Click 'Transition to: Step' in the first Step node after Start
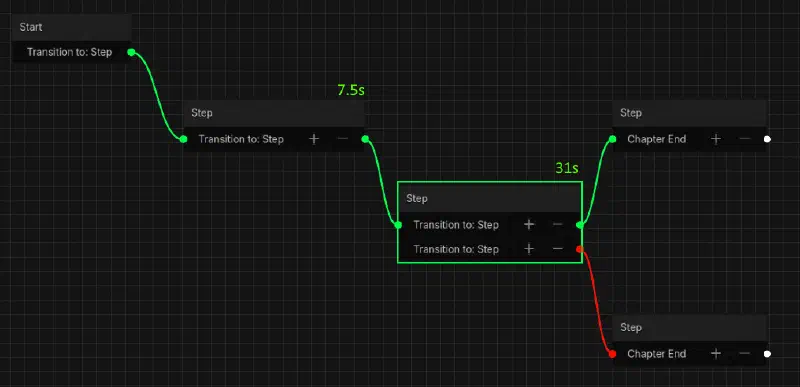The image size is (800, 387). tap(241, 139)
